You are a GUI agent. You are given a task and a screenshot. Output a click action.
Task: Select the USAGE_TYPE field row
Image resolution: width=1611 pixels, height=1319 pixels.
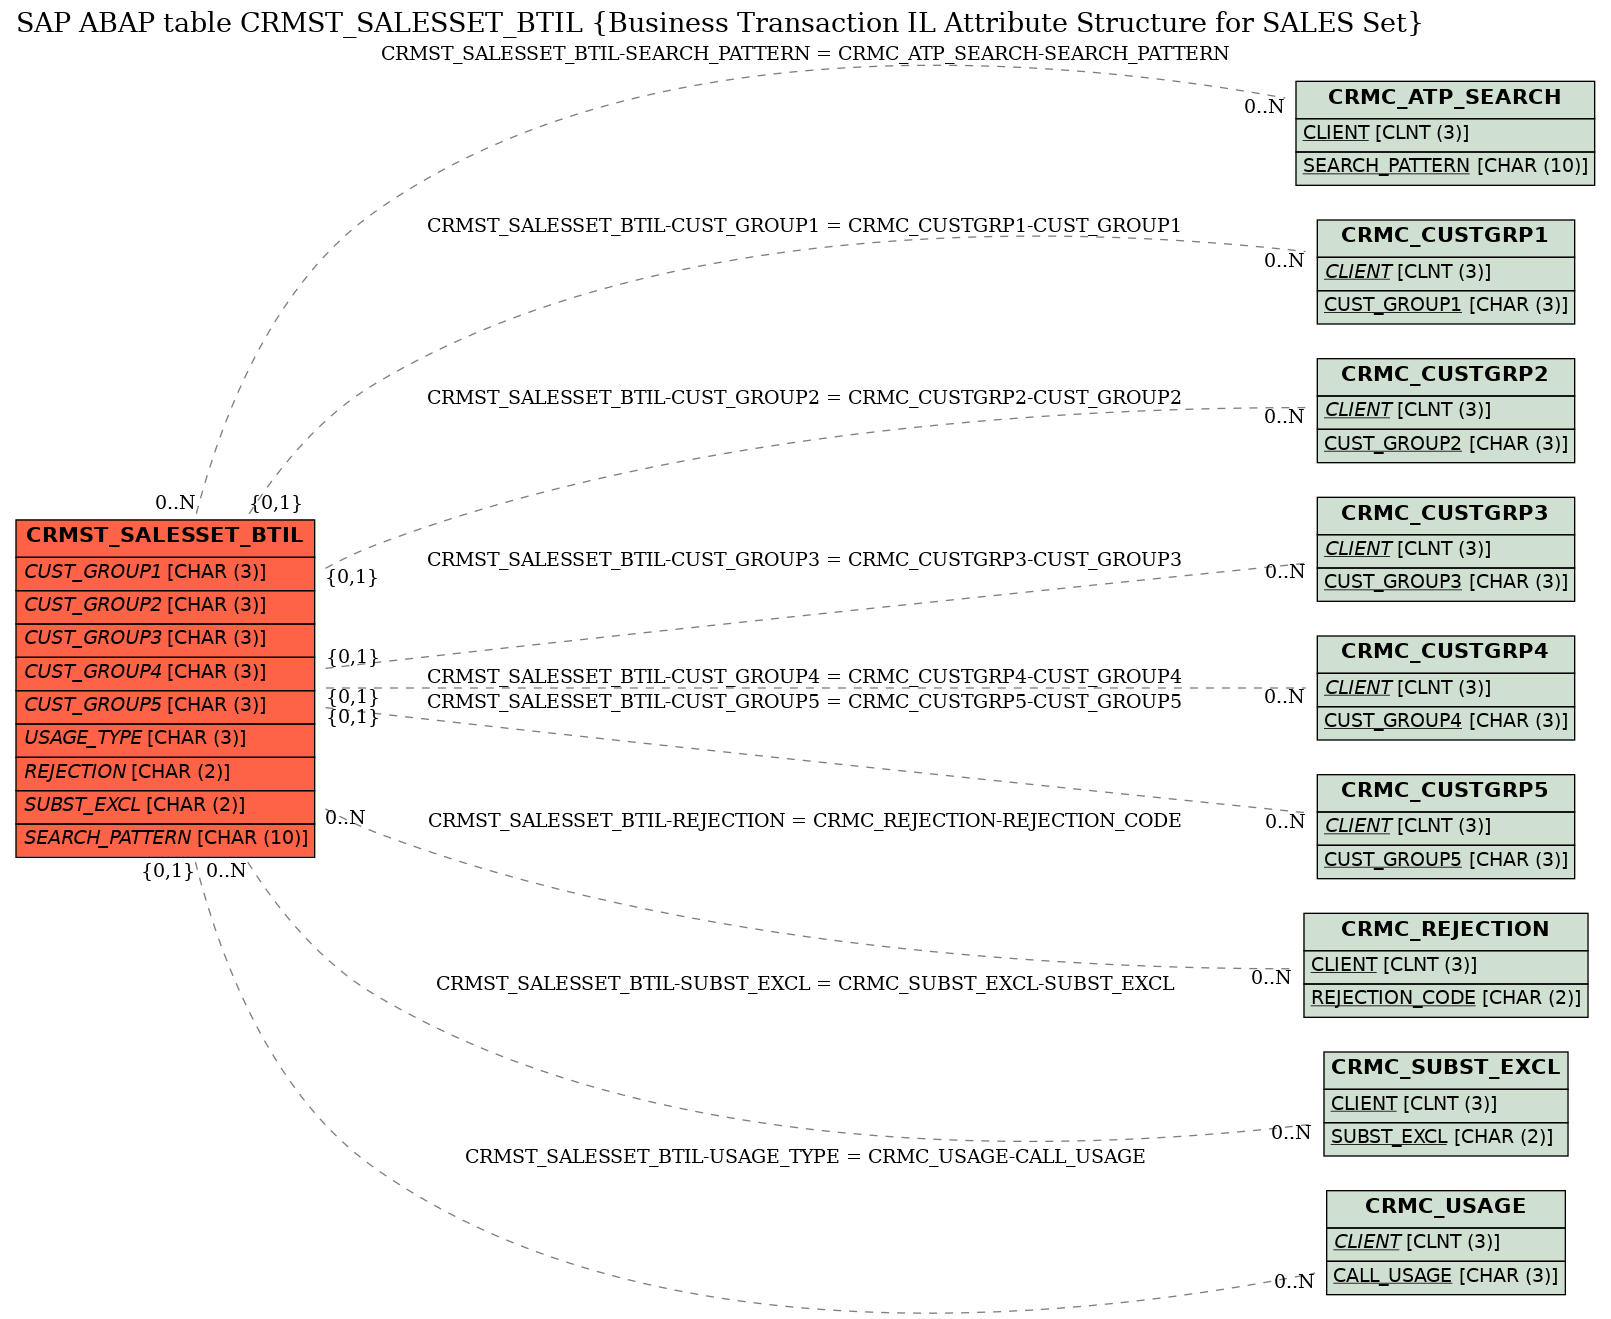point(165,739)
